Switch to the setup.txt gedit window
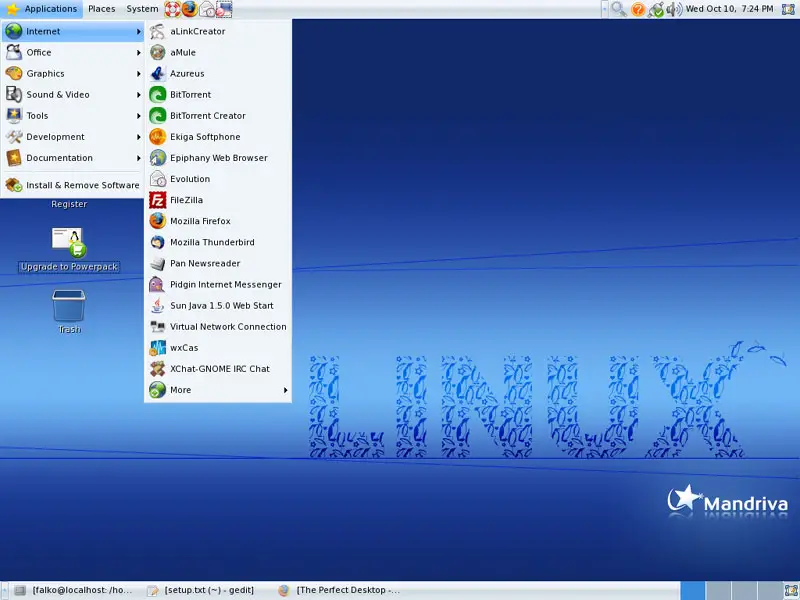This screenshot has height=600, width=800. click(205, 590)
